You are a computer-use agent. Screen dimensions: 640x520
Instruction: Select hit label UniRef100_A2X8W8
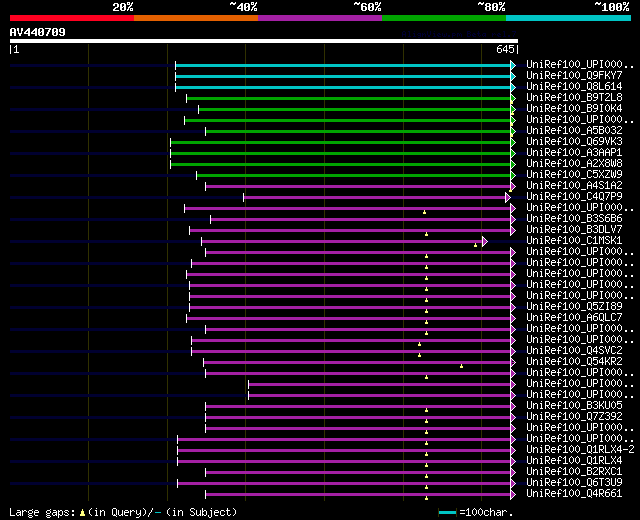(574, 164)
